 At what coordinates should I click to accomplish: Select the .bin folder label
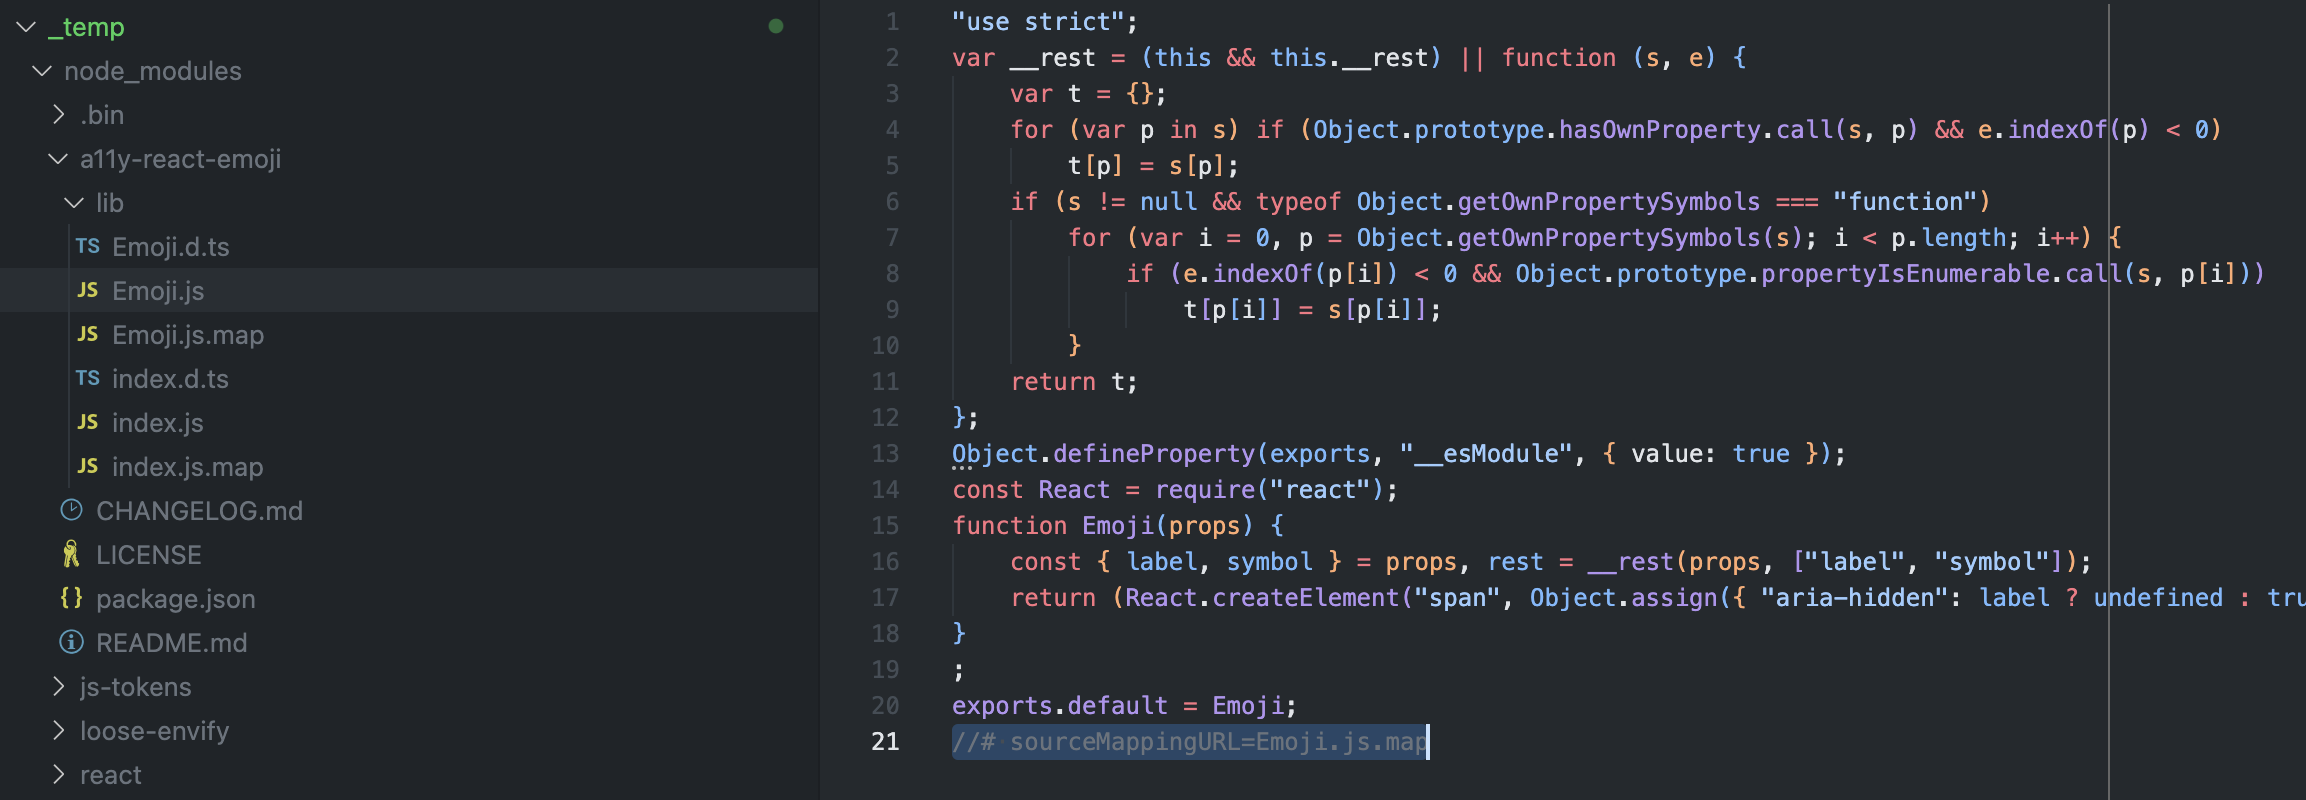(x=102, y=115)
